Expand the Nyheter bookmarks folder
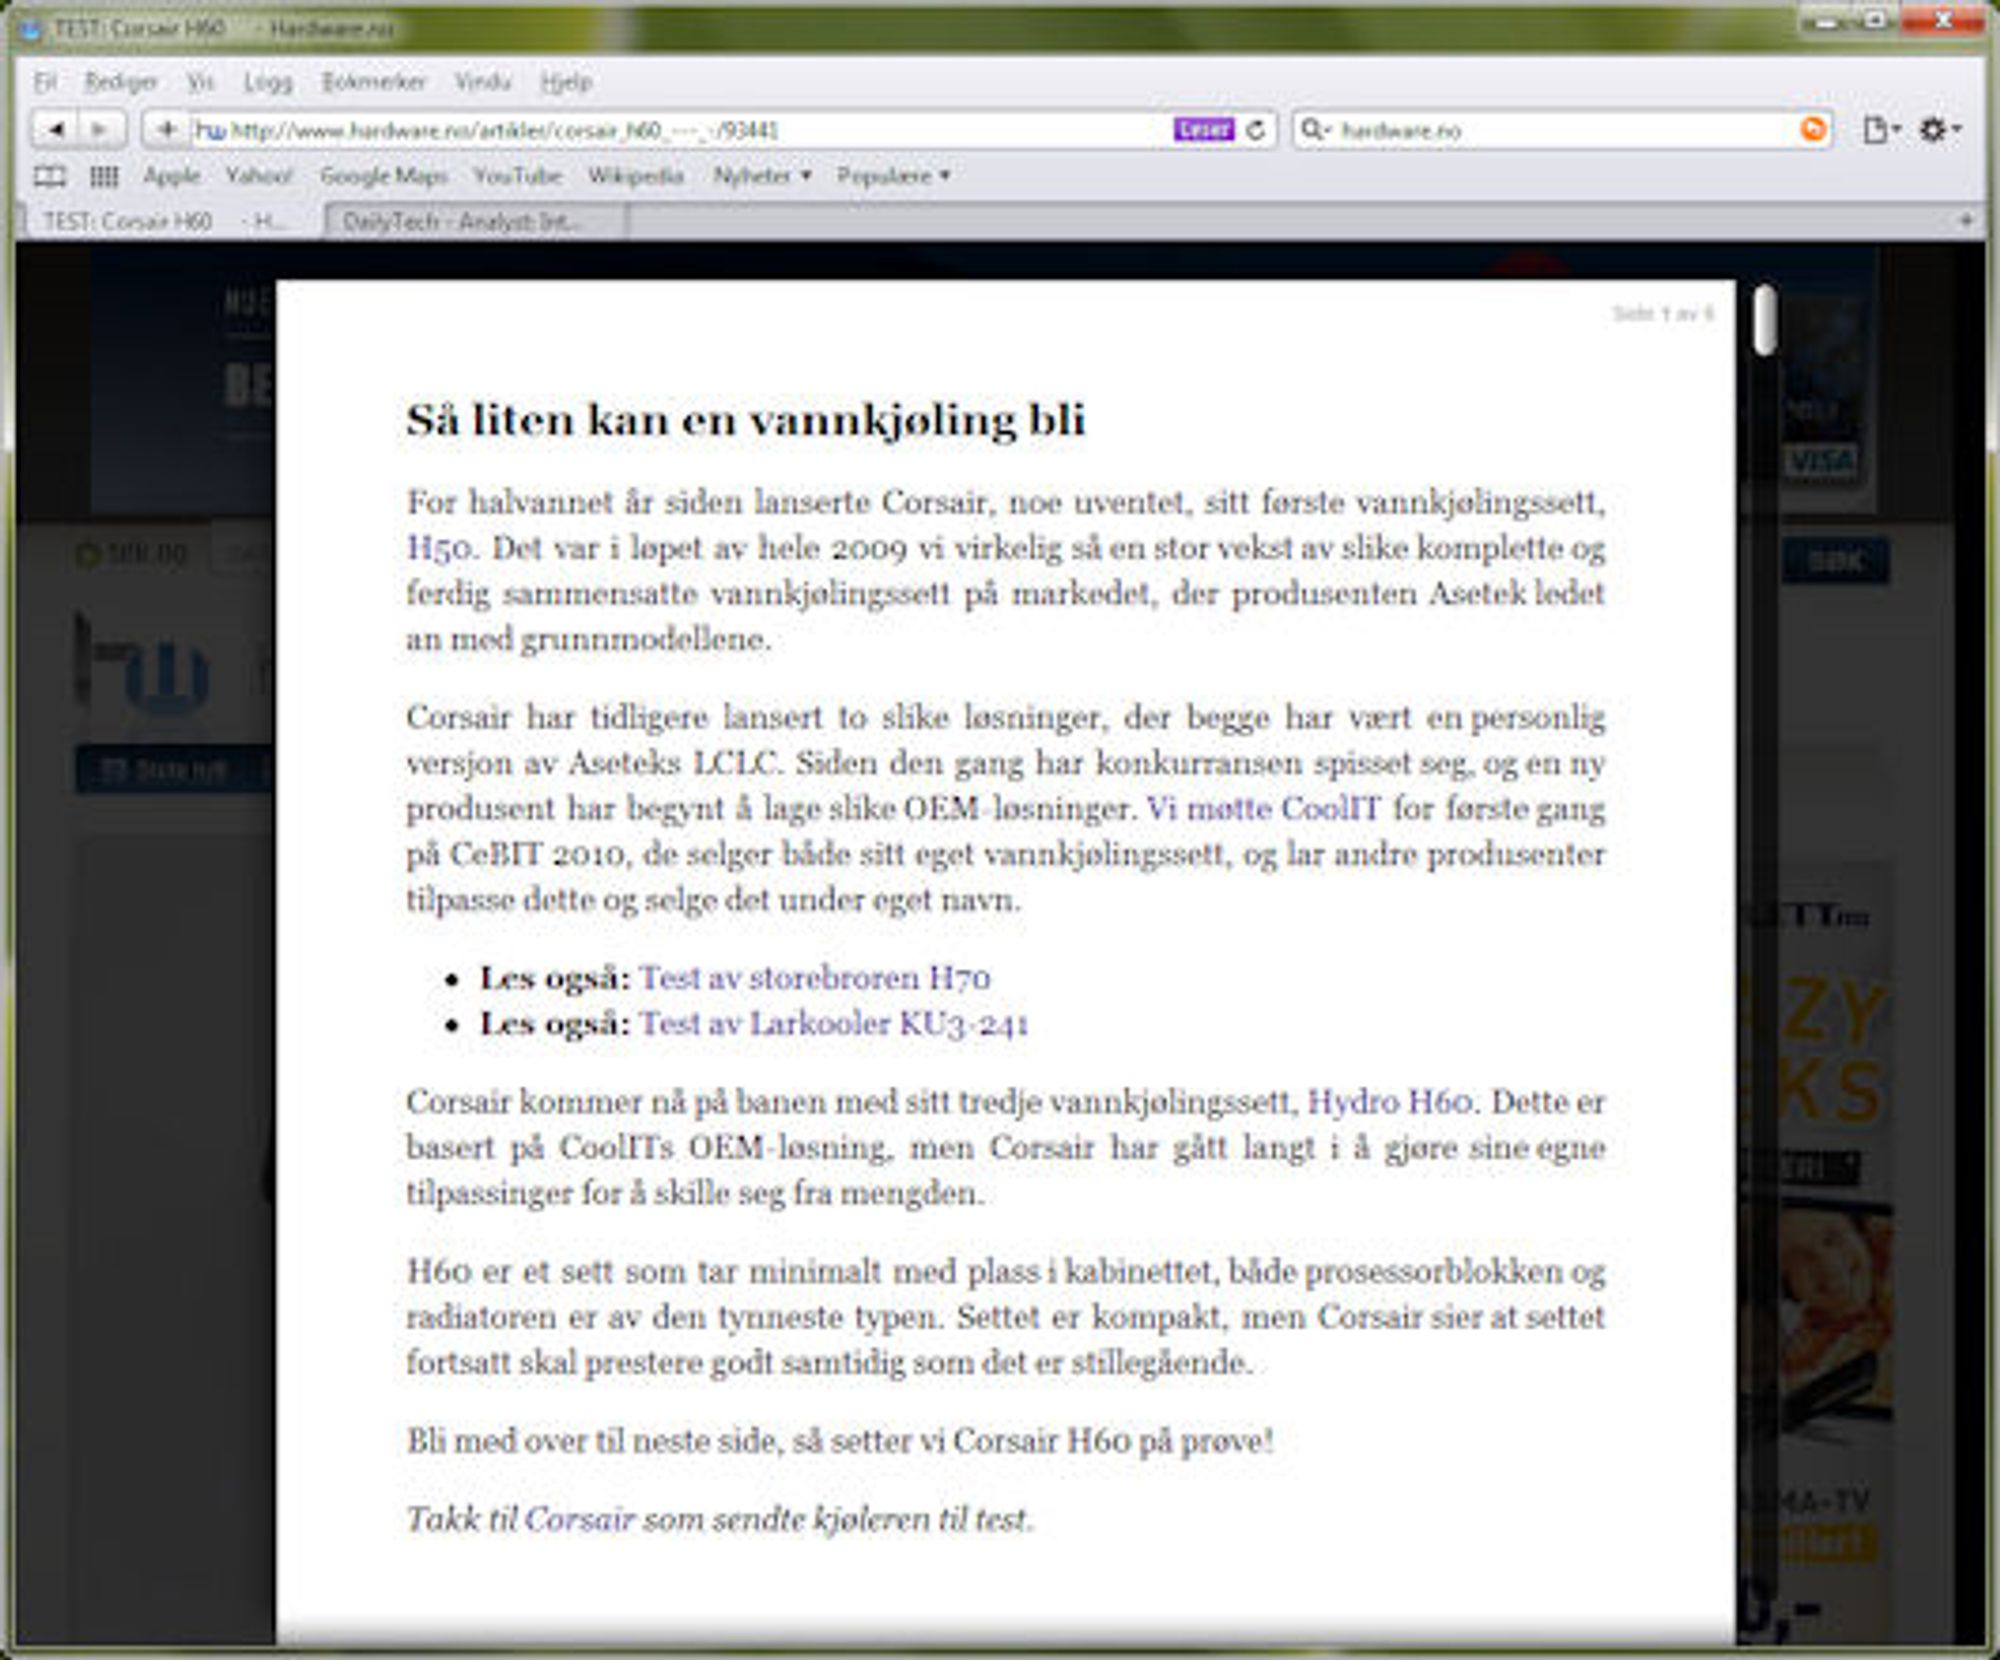Viewport: 2000px width, 1660px height. (x=761, y=176)
